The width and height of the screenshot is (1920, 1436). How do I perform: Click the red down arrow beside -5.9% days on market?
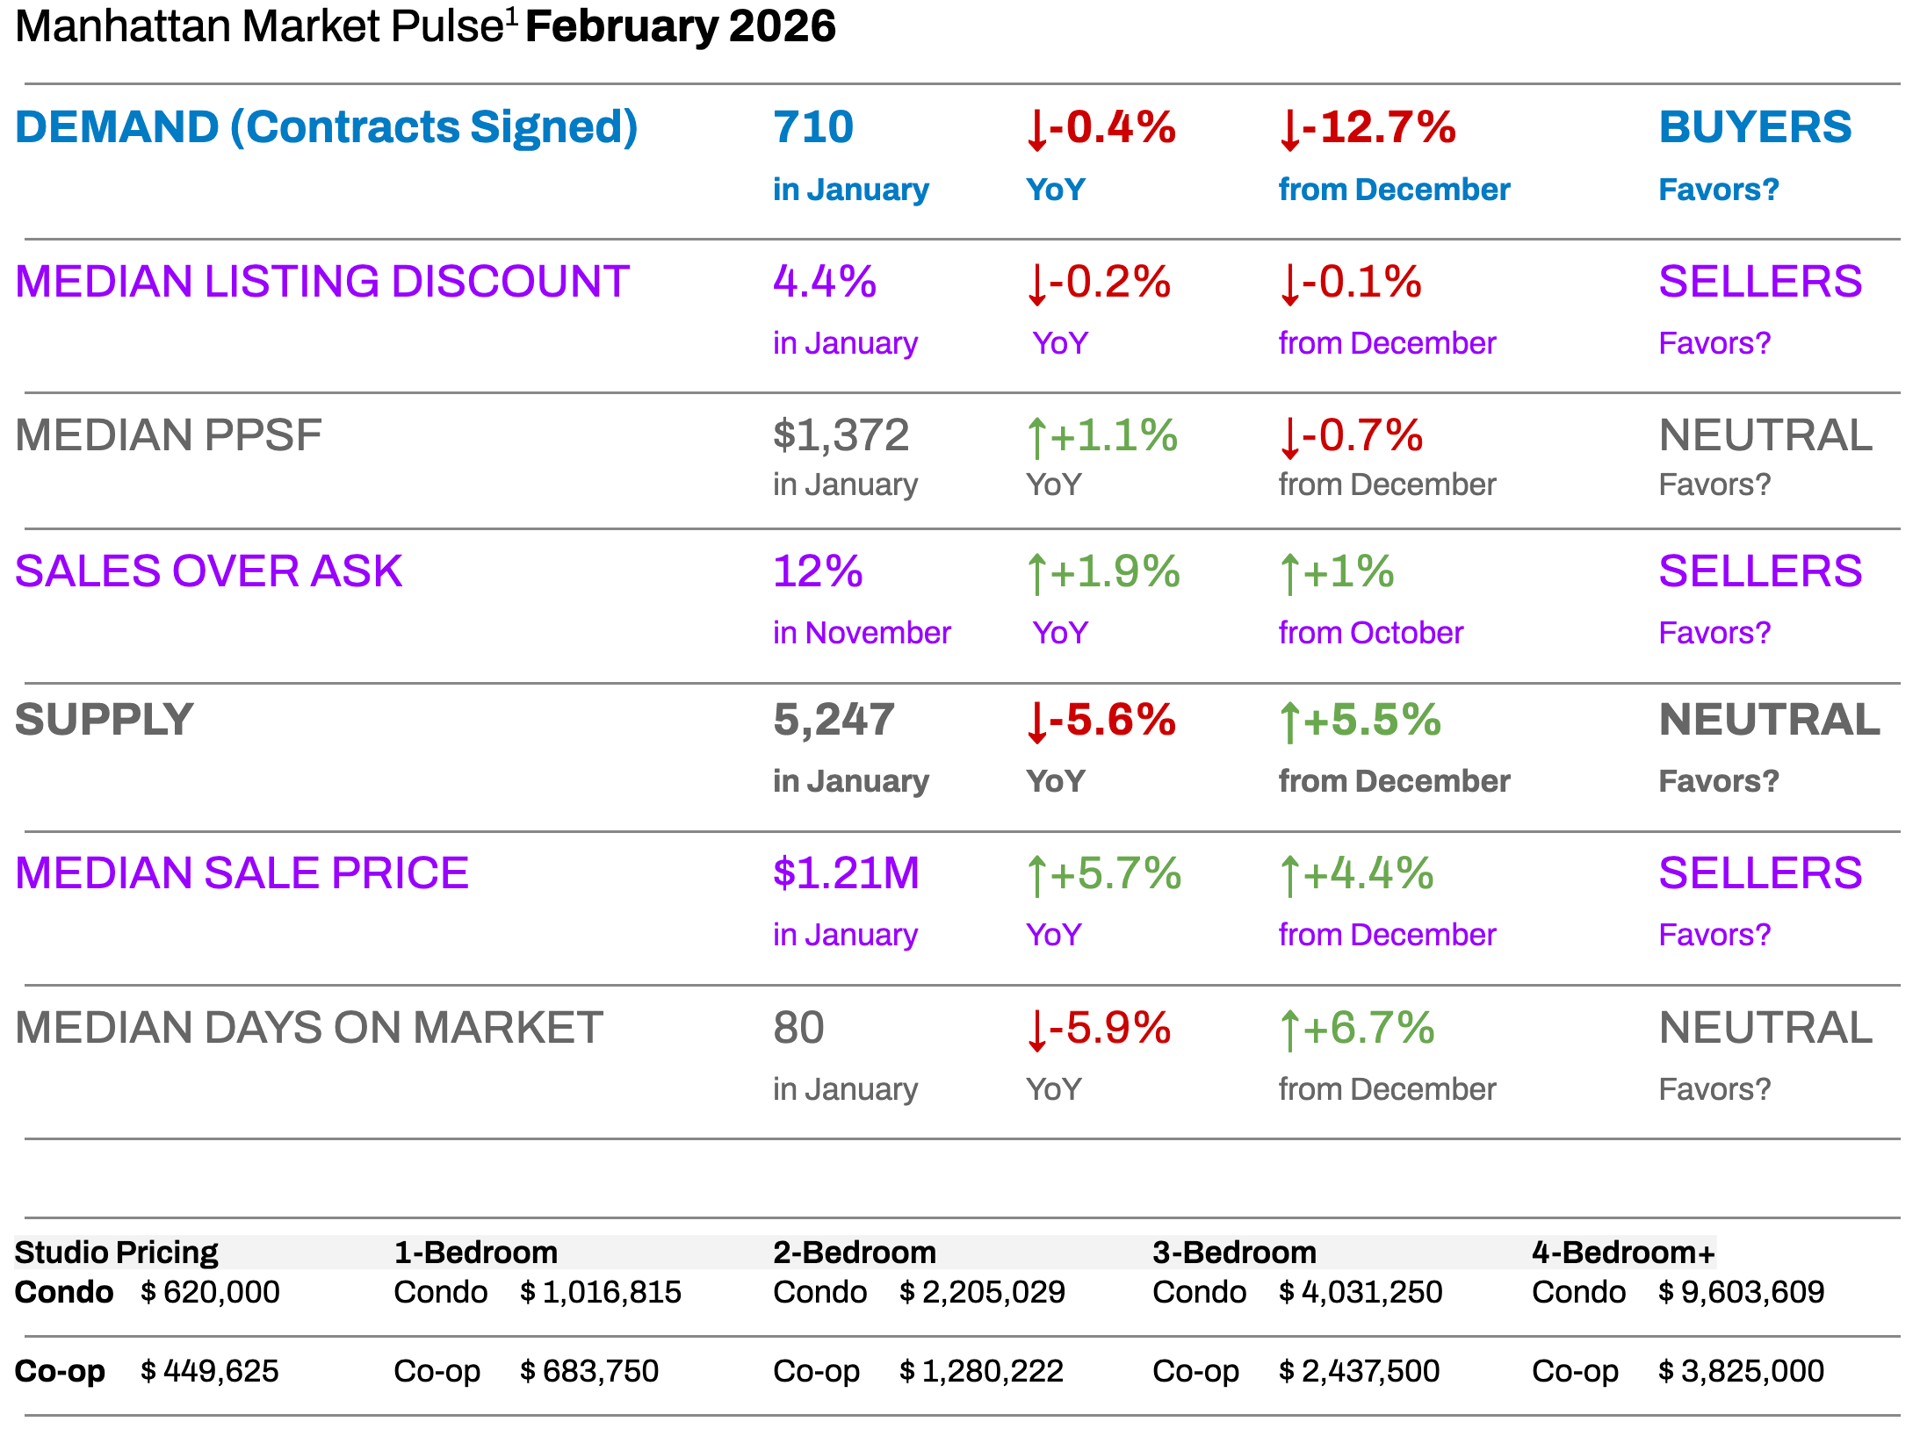[x=1036, y=1030]
